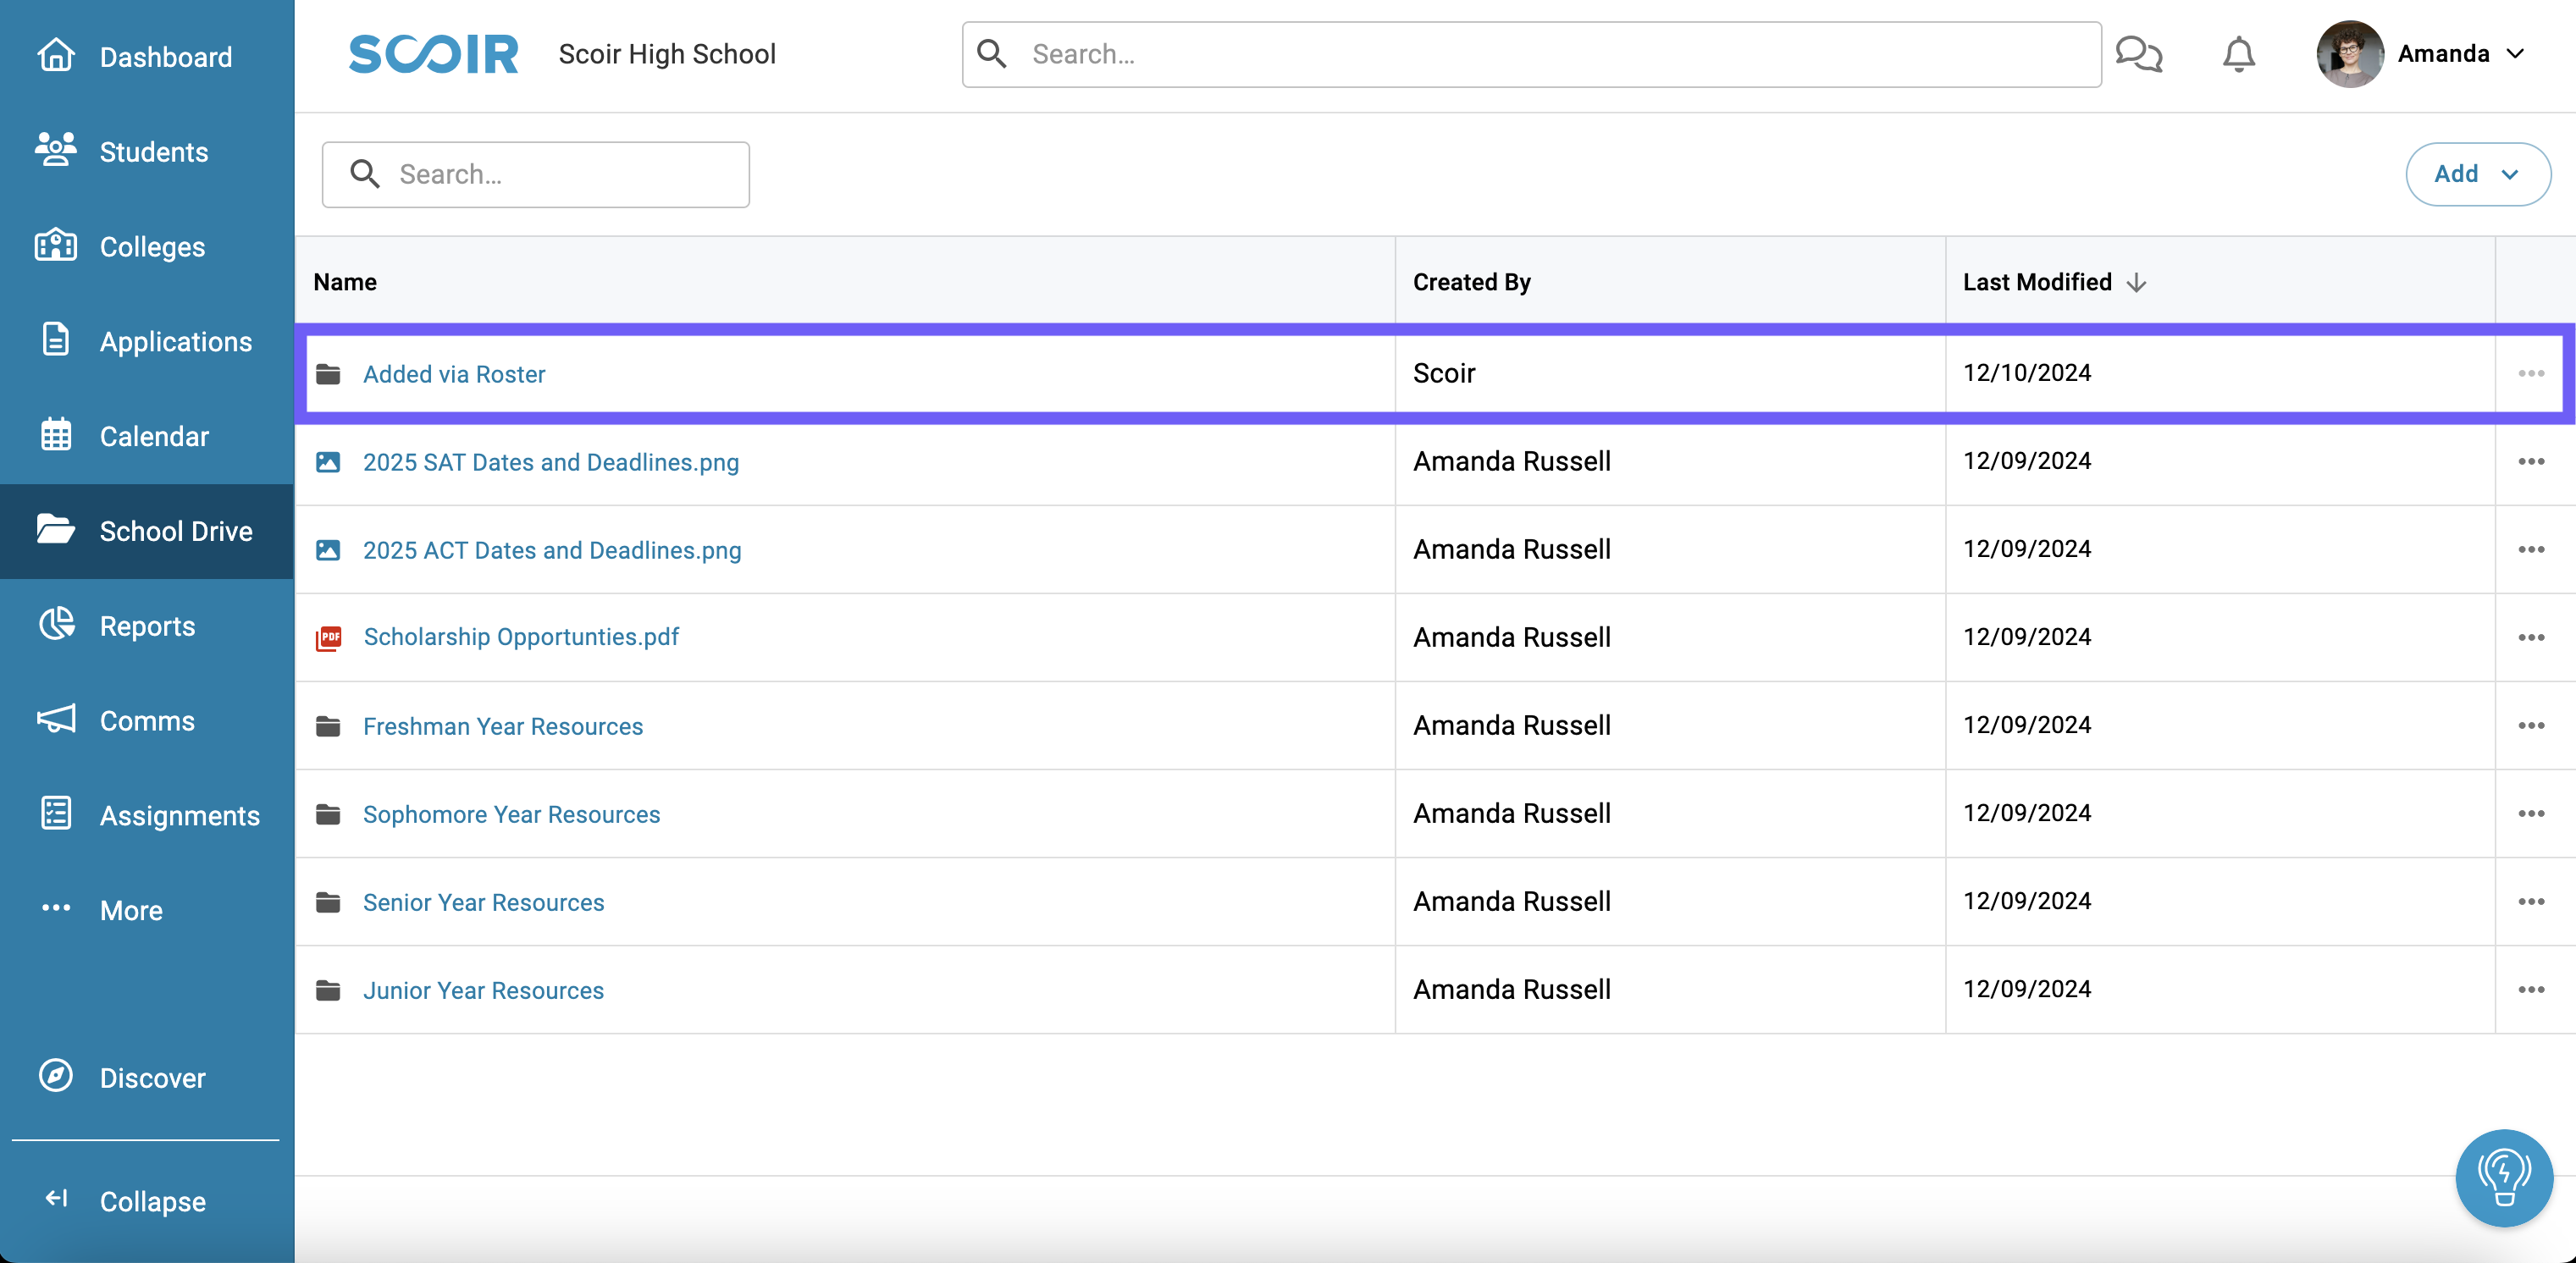Sort by Created By column header

click(1471, 282)
